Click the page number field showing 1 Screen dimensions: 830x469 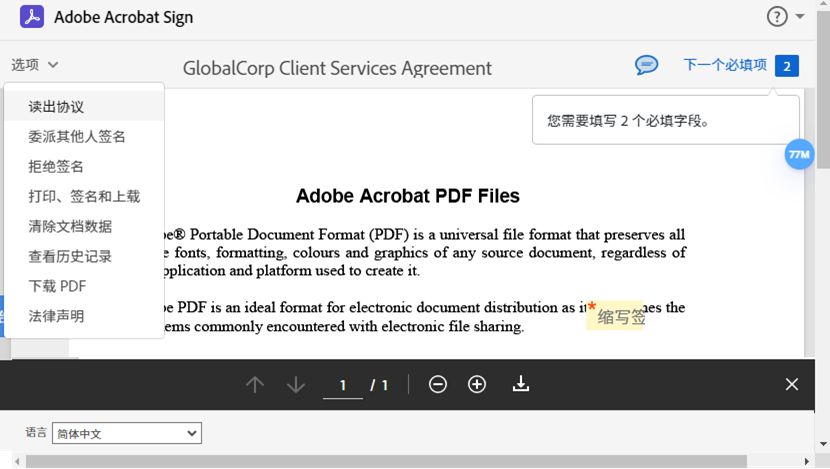[343, 385]
